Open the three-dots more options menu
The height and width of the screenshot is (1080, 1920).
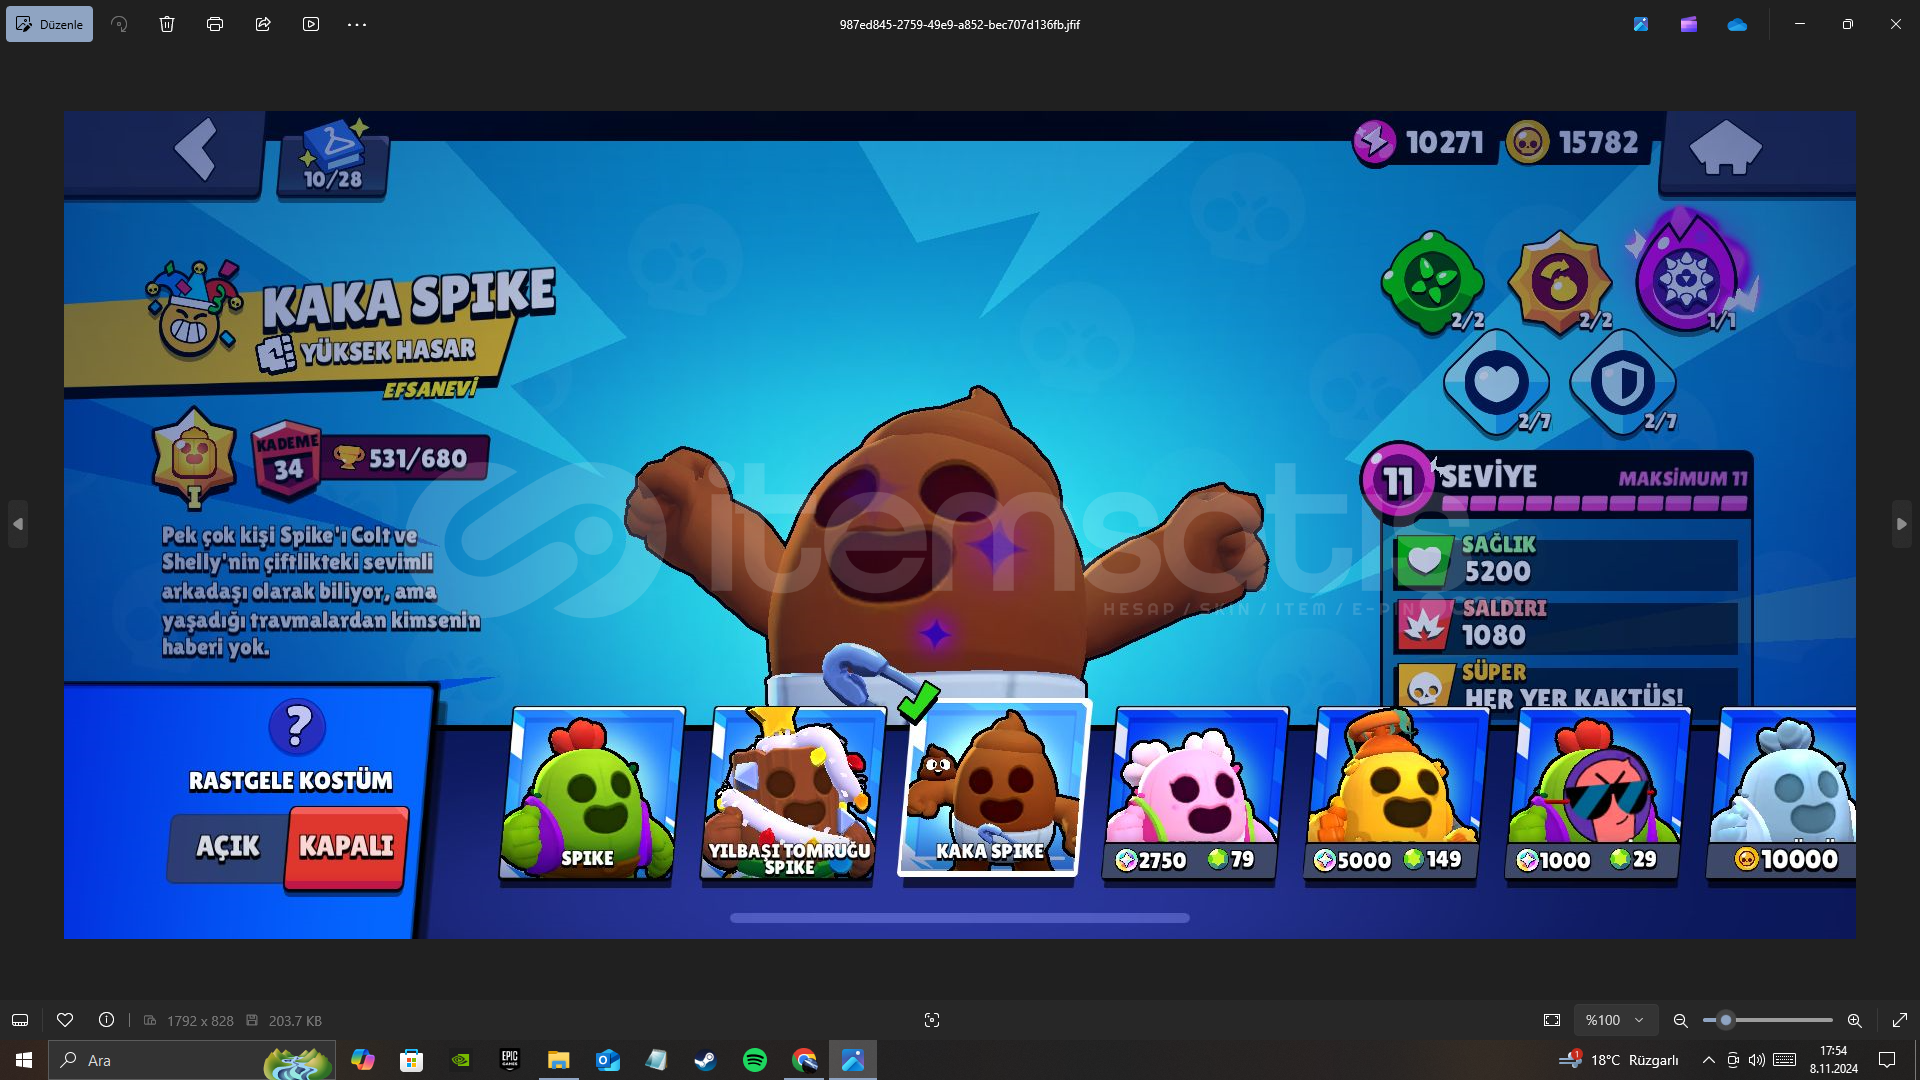(357, 24)
